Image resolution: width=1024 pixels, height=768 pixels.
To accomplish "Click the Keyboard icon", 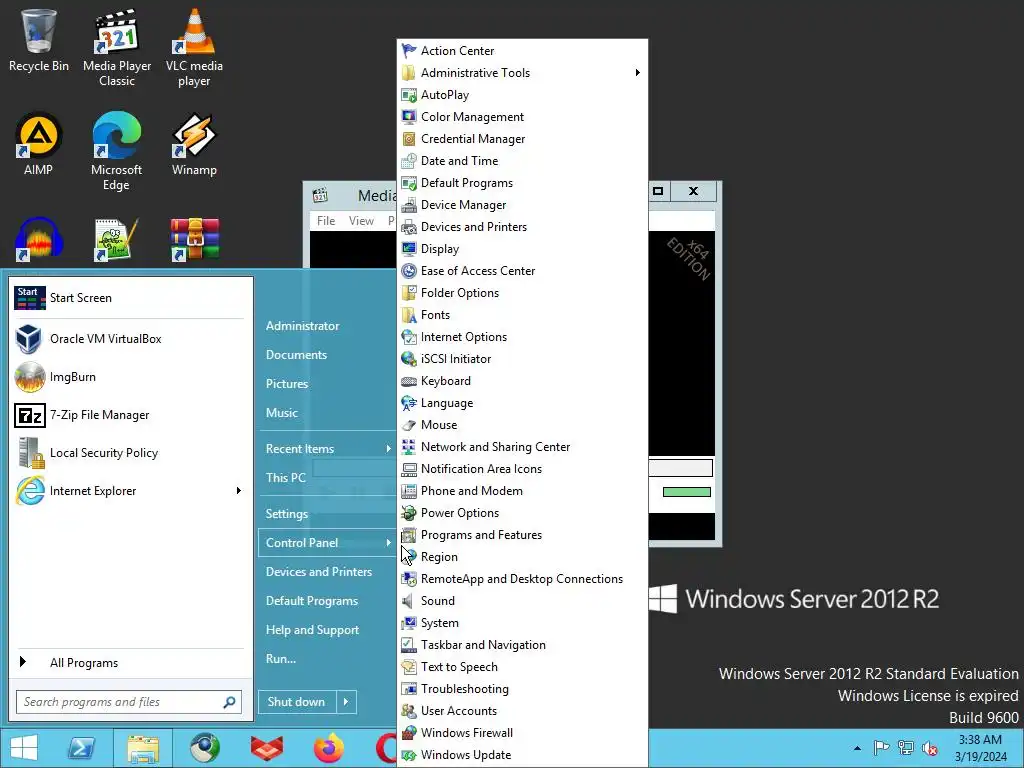I will pos(409,381).
